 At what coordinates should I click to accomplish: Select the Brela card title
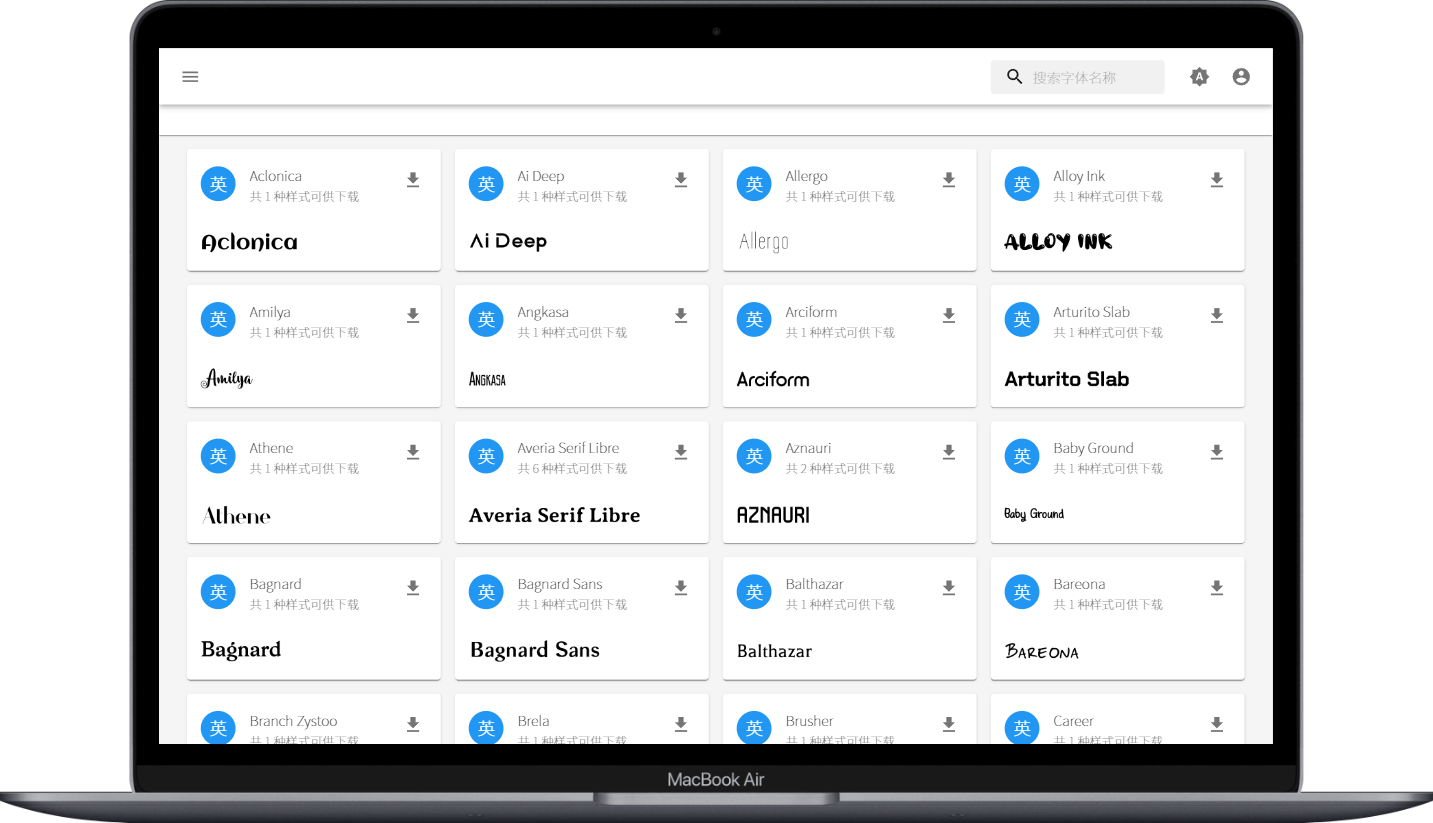pyautogui.click(x=533, y=721)
